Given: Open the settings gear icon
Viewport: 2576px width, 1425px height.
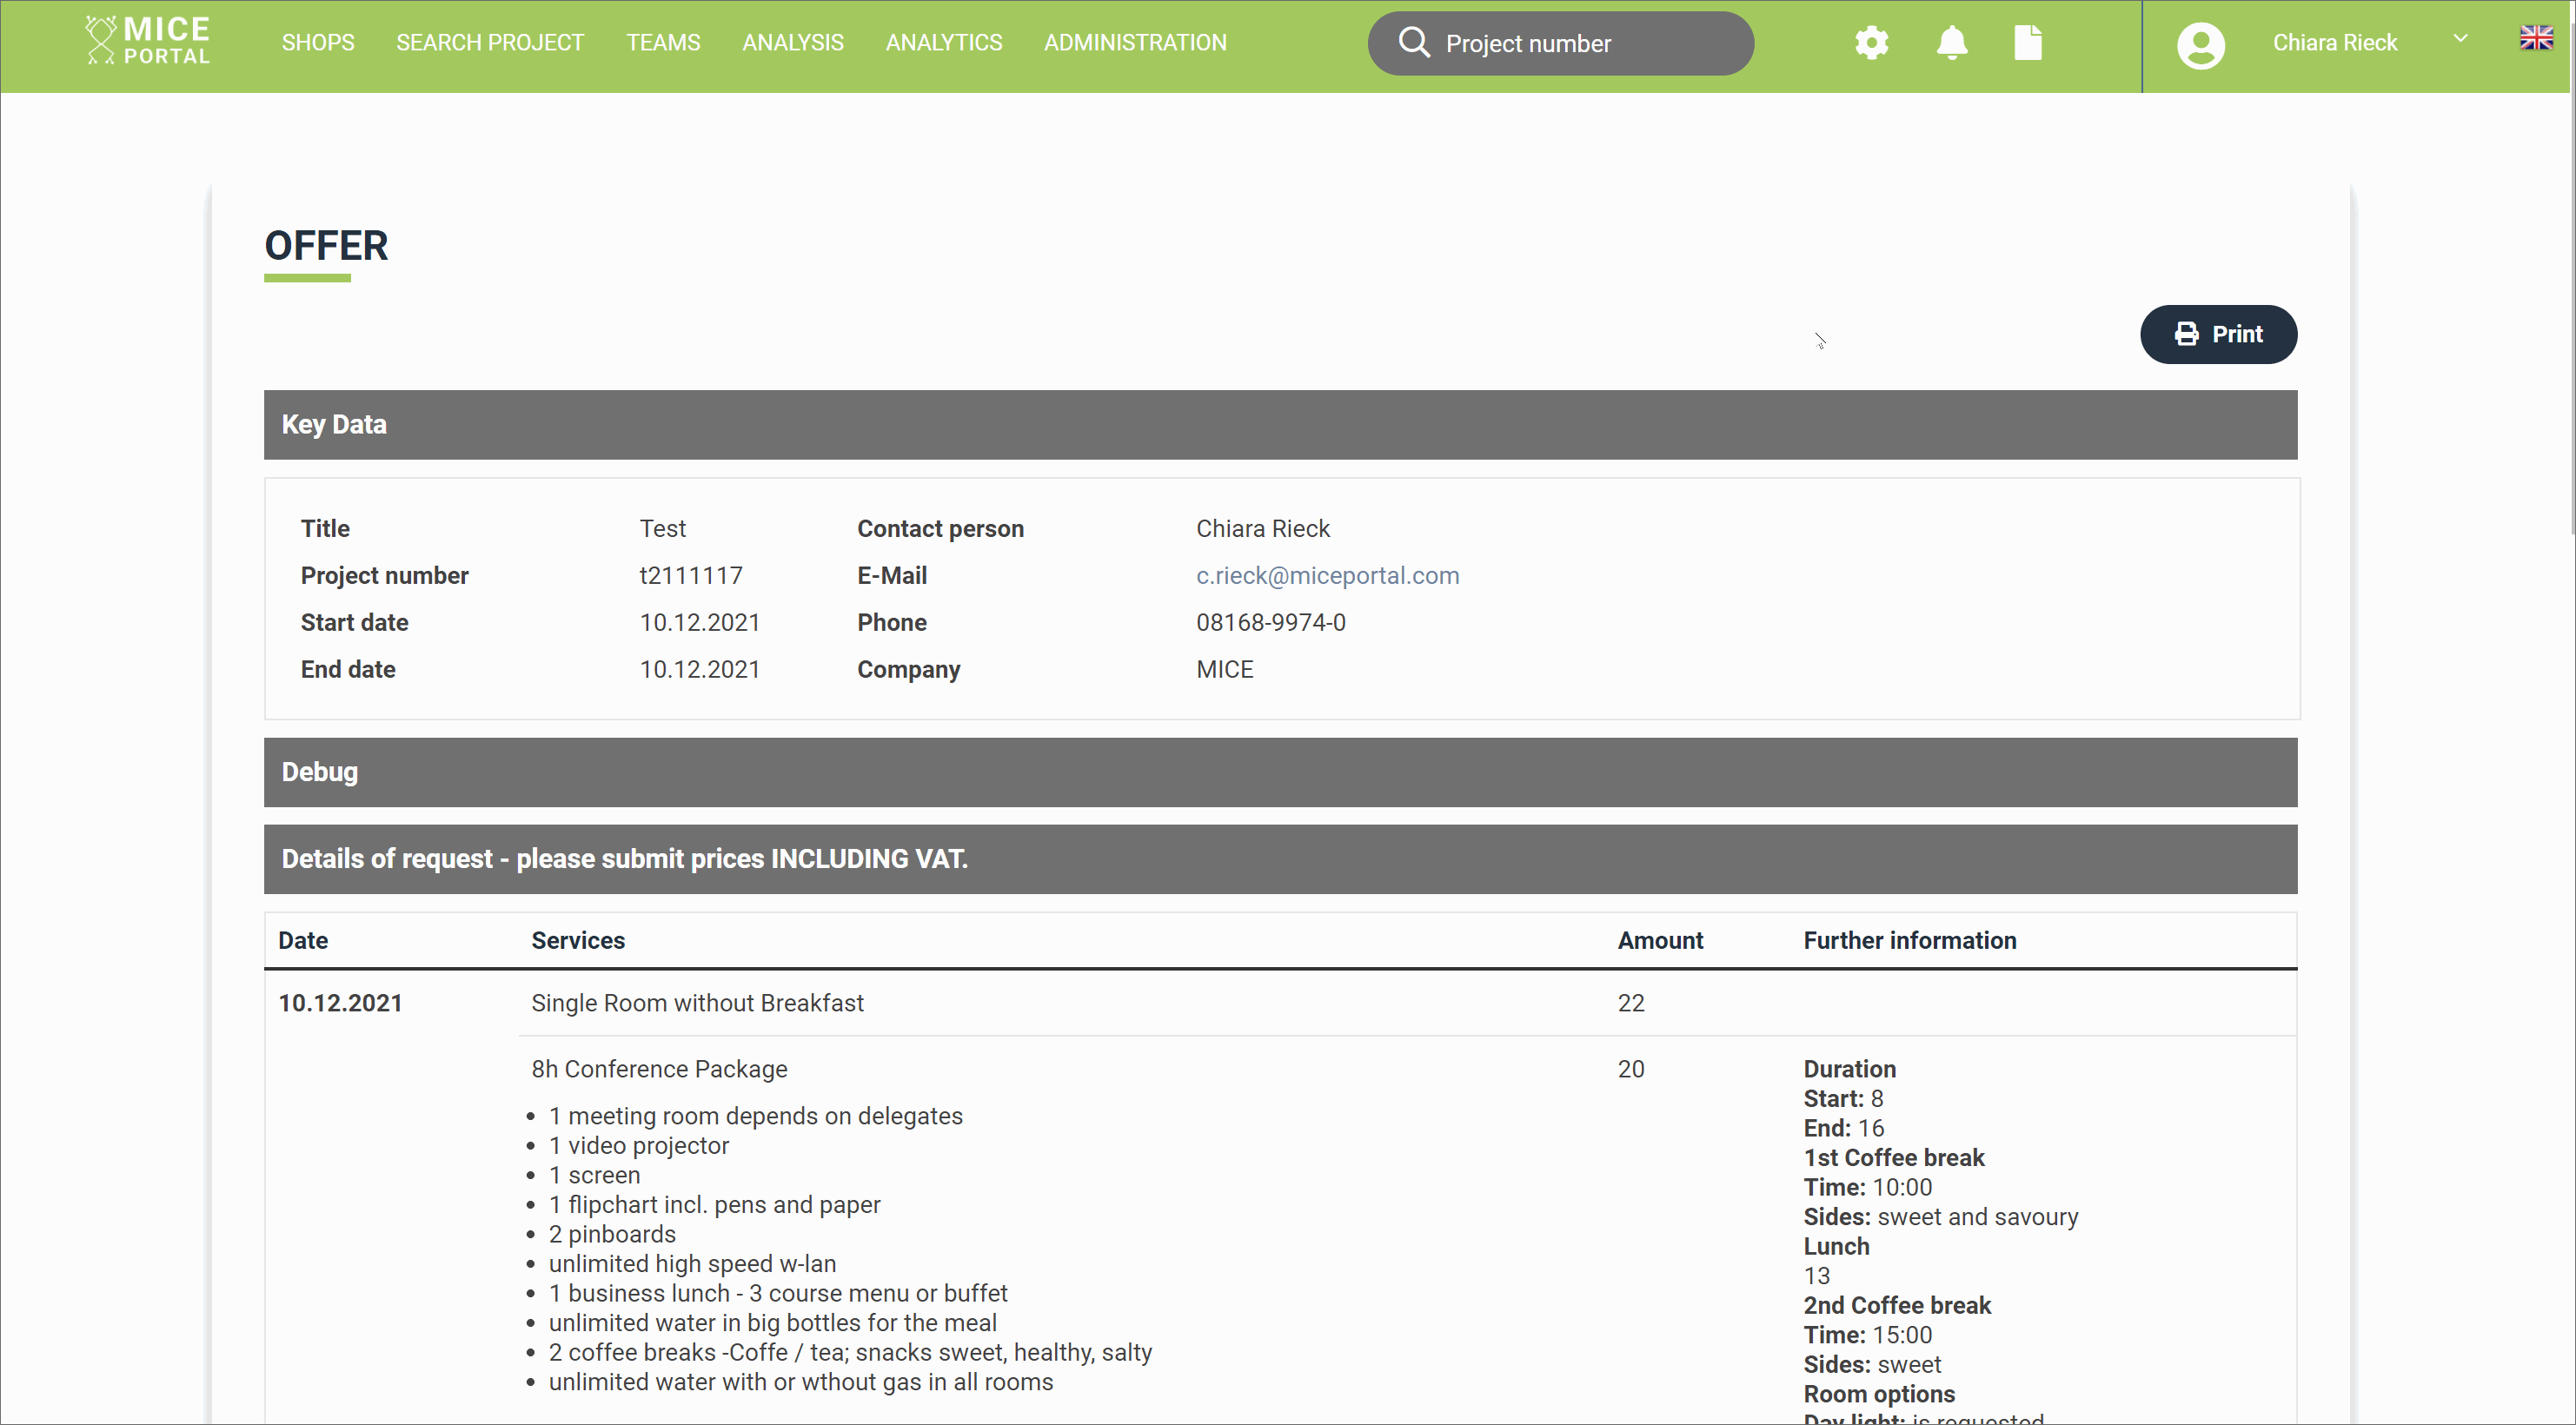Looking at the screenshot, I should coord(1870,43).
